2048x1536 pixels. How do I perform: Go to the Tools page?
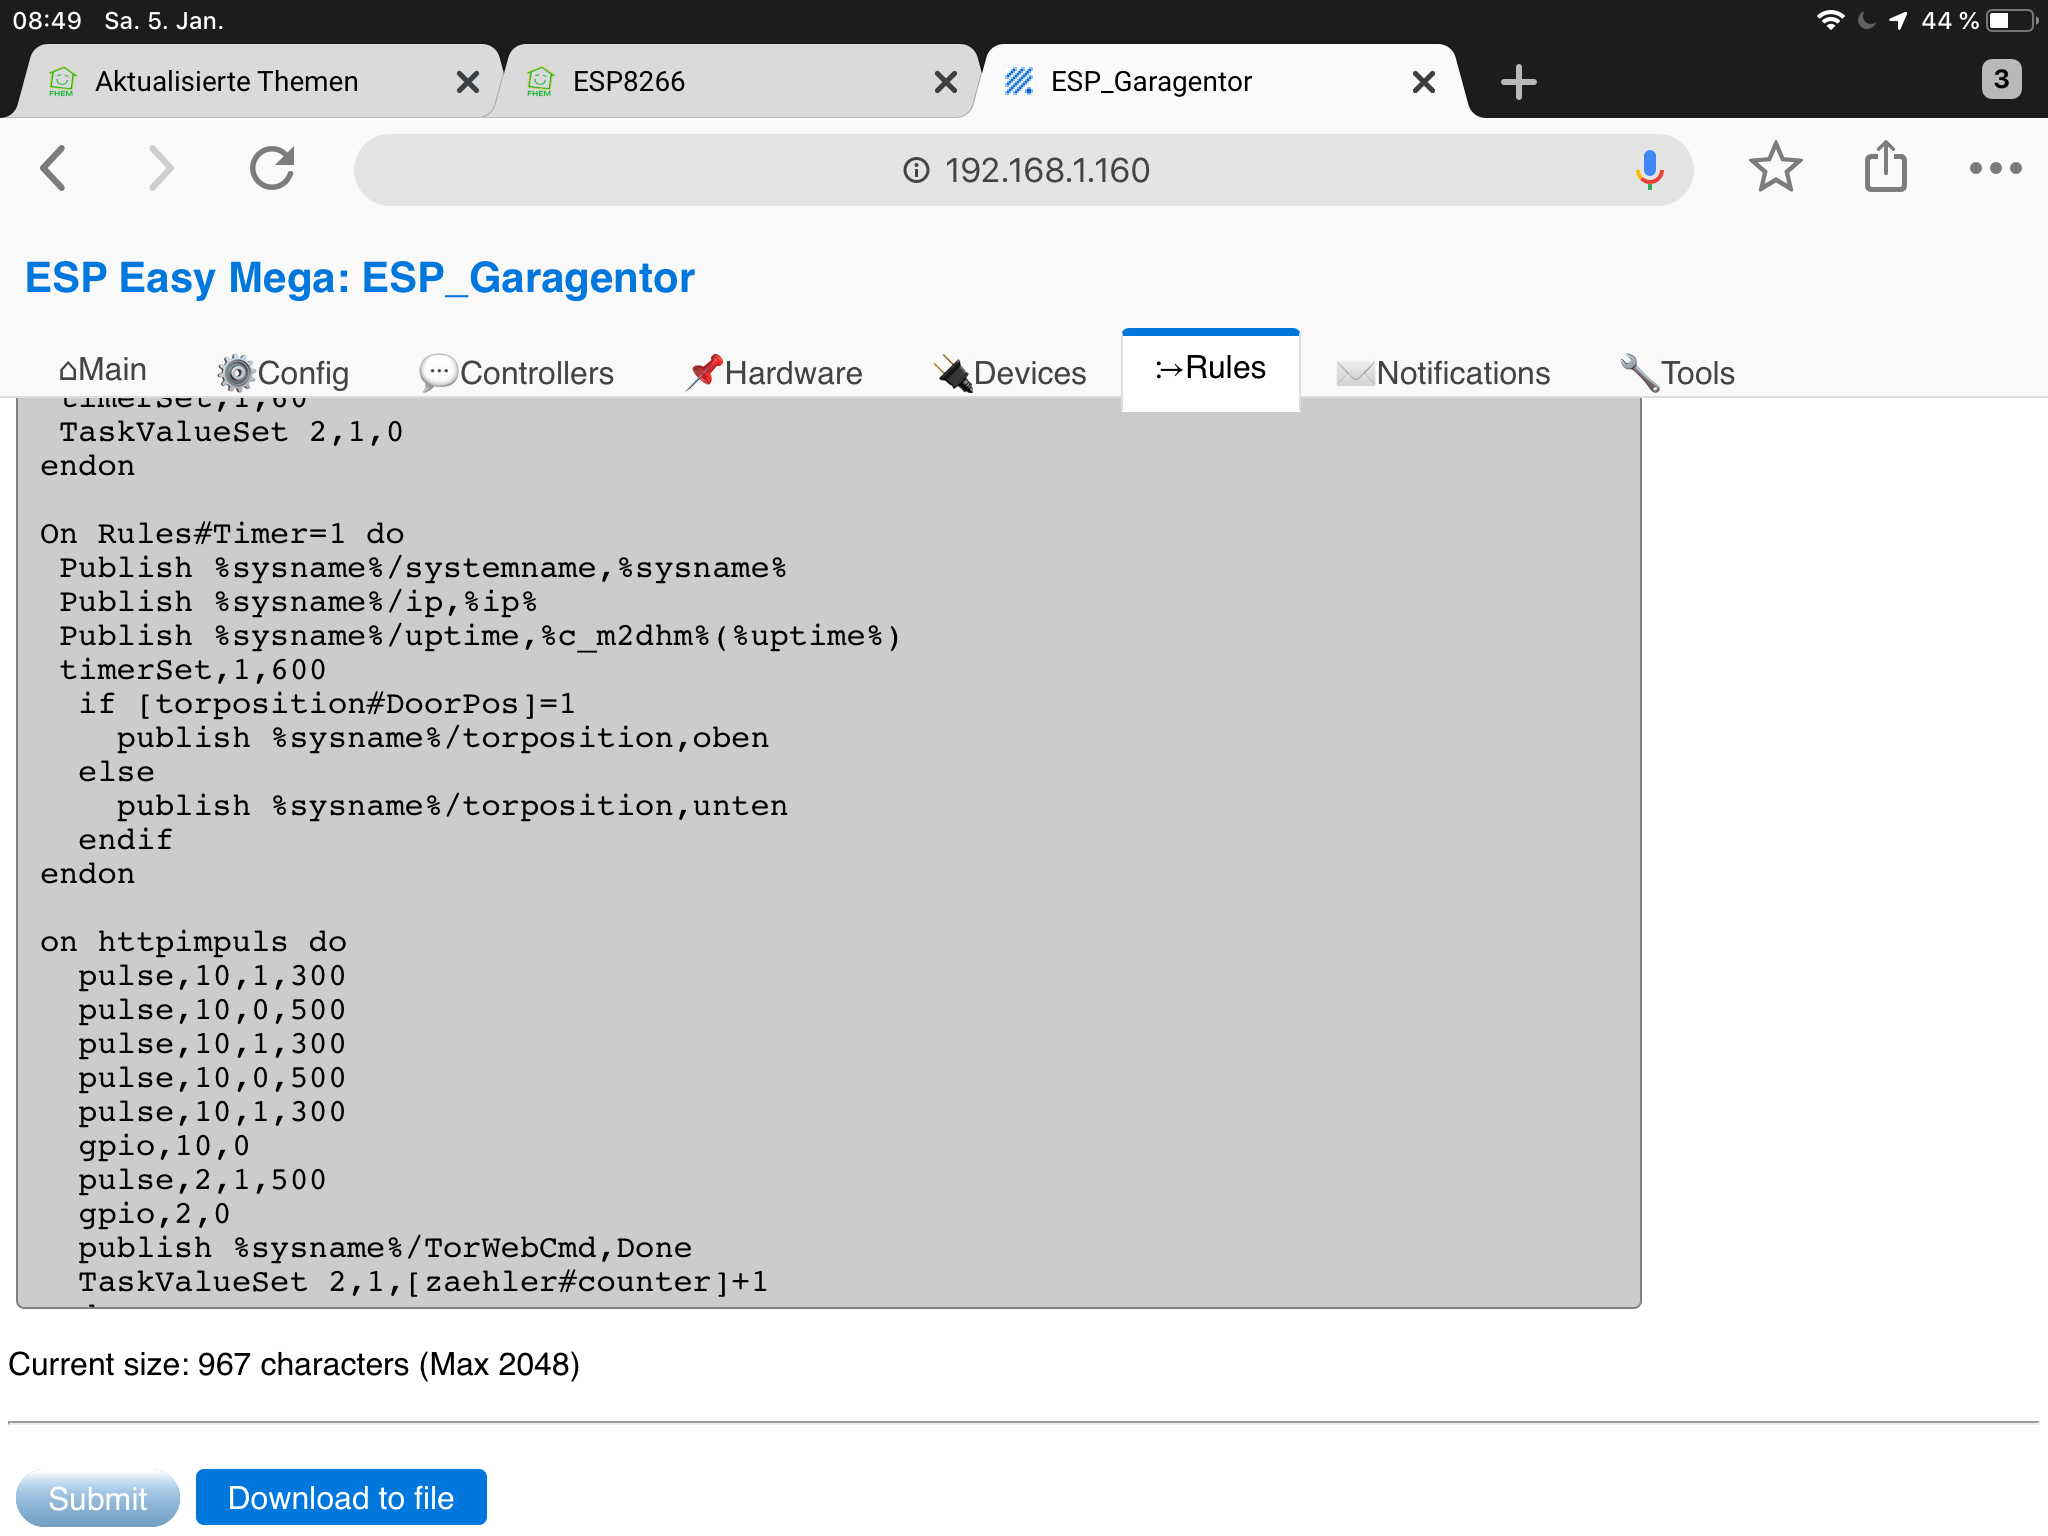(1677, 373)
